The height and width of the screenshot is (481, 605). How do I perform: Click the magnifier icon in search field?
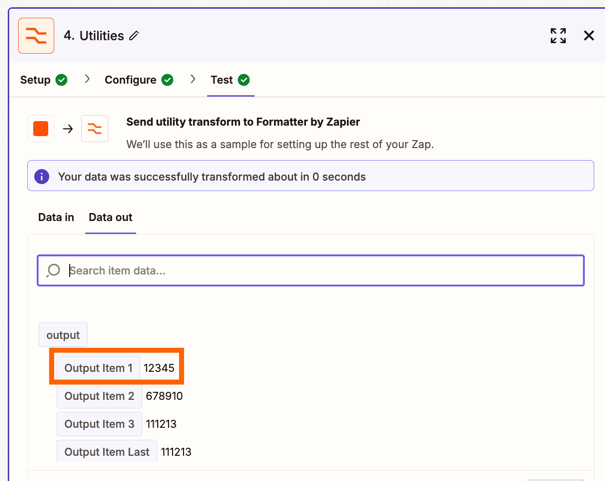(x=53, y=270)
